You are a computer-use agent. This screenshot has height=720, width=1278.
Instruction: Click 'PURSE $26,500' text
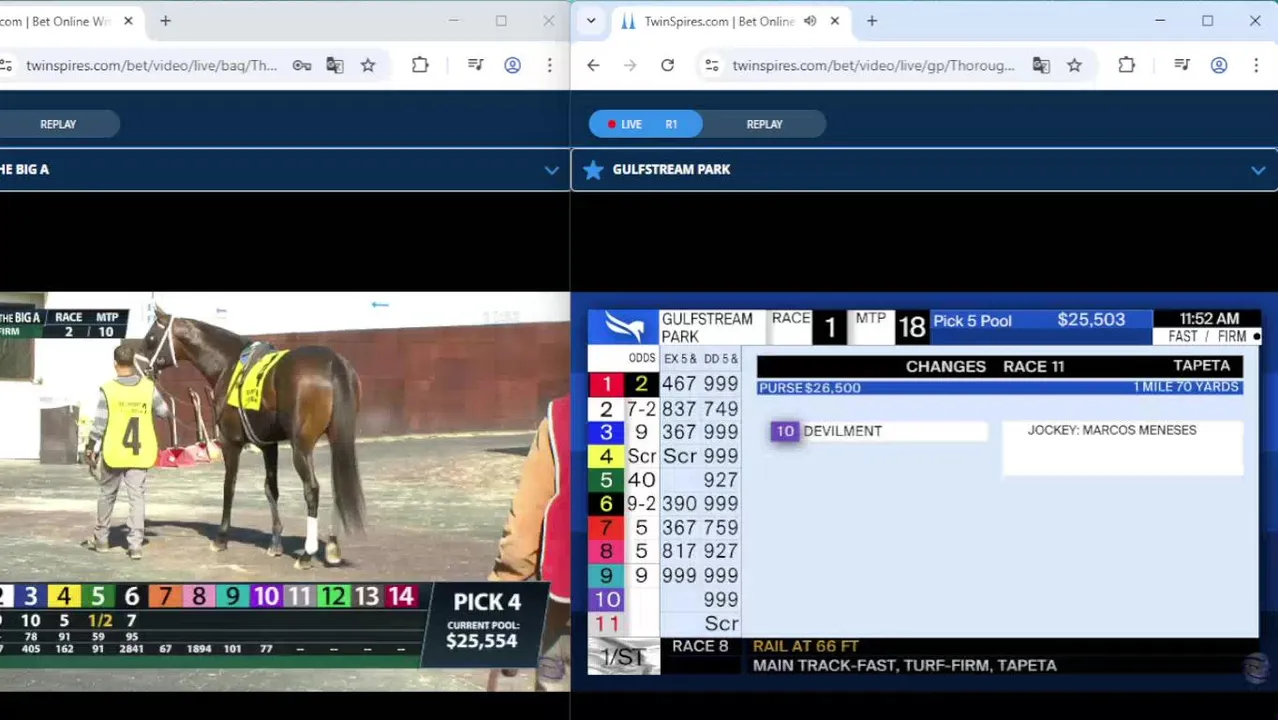[x=810, y=388]
